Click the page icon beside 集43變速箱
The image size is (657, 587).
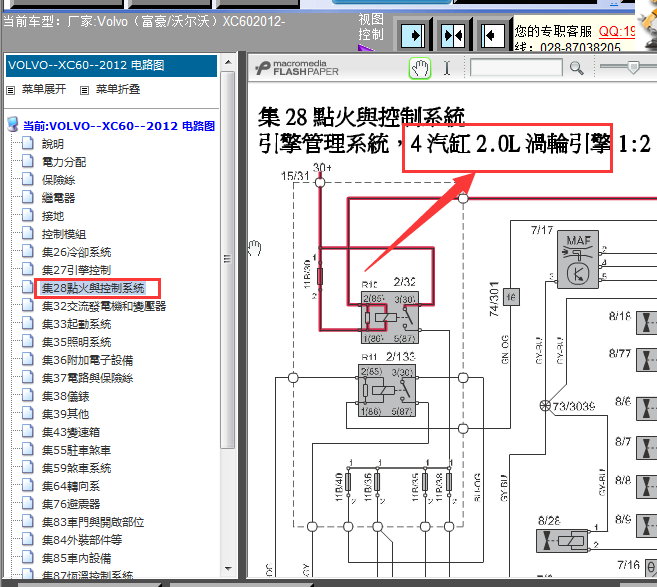28,432
